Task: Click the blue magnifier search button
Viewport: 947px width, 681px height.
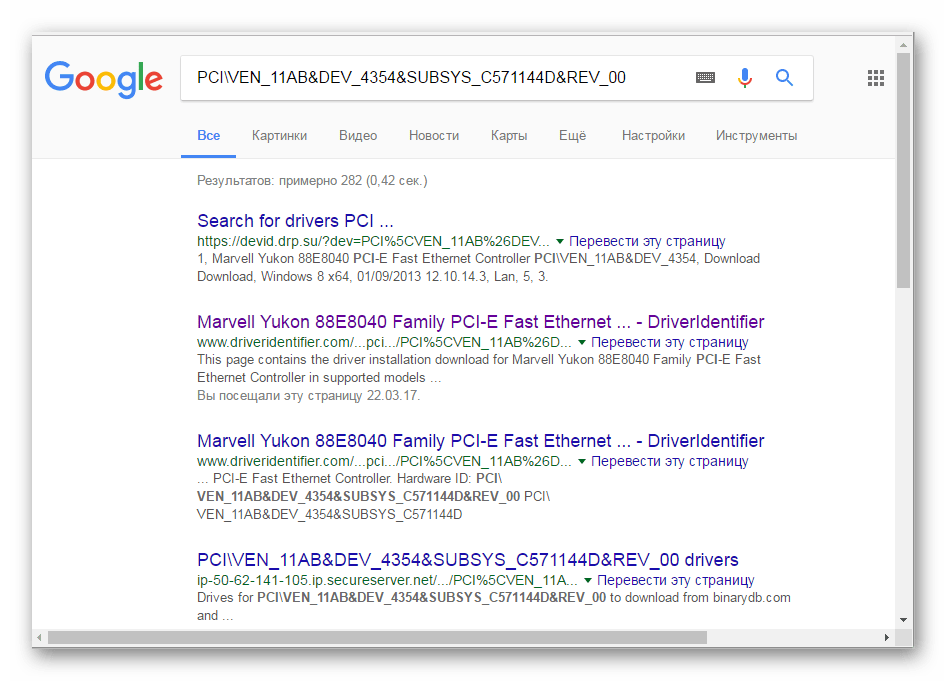Action: point(784,78)
